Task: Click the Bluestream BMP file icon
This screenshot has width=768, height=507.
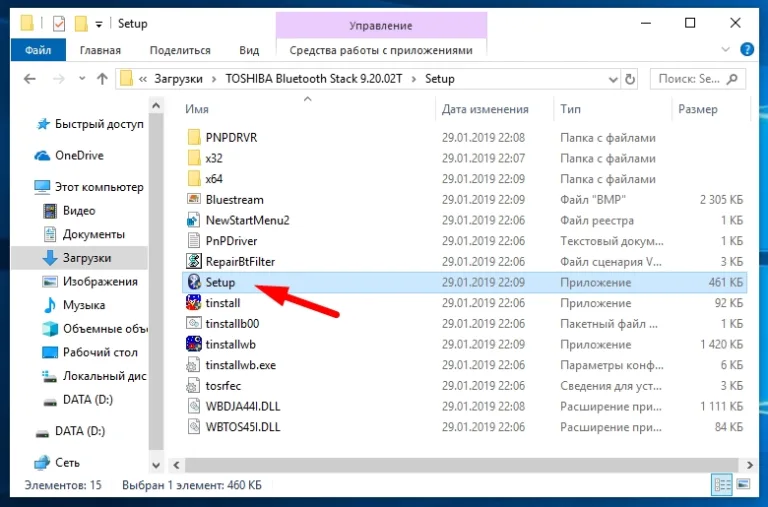Action: pyautogui.click(x=194, y=199)
